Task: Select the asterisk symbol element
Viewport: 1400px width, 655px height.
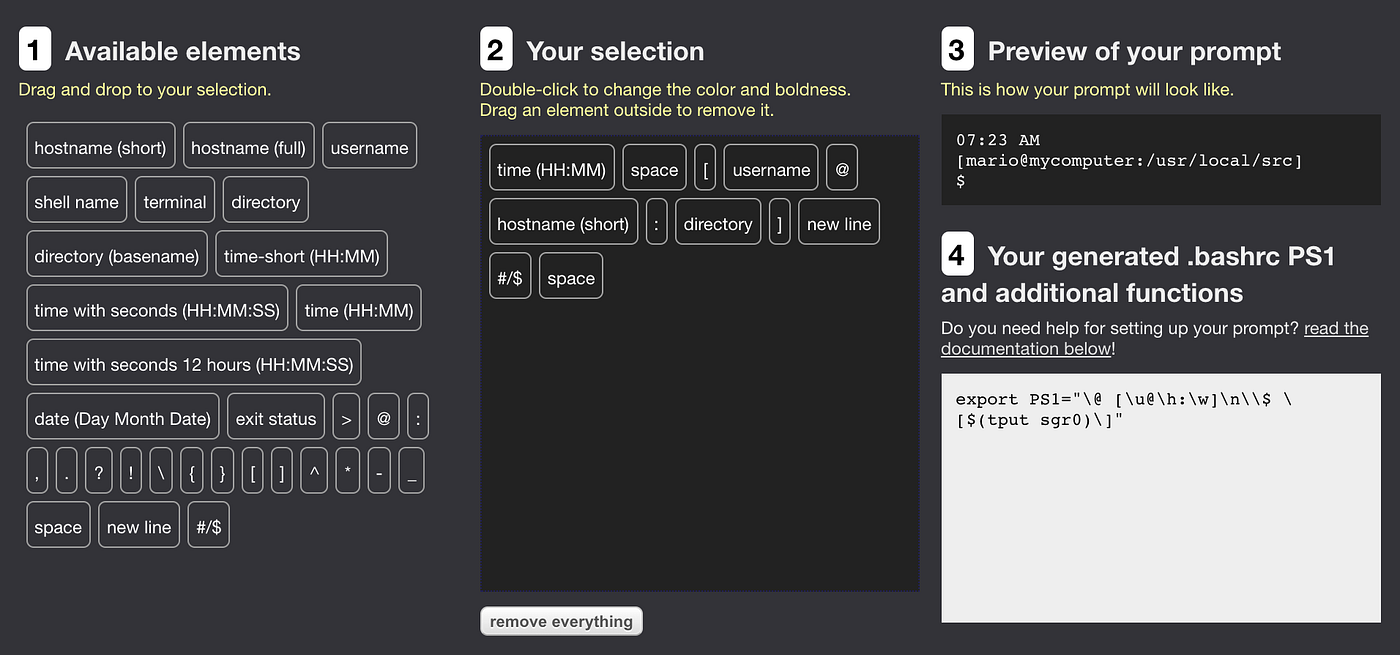Action: [x=347, y=470]
